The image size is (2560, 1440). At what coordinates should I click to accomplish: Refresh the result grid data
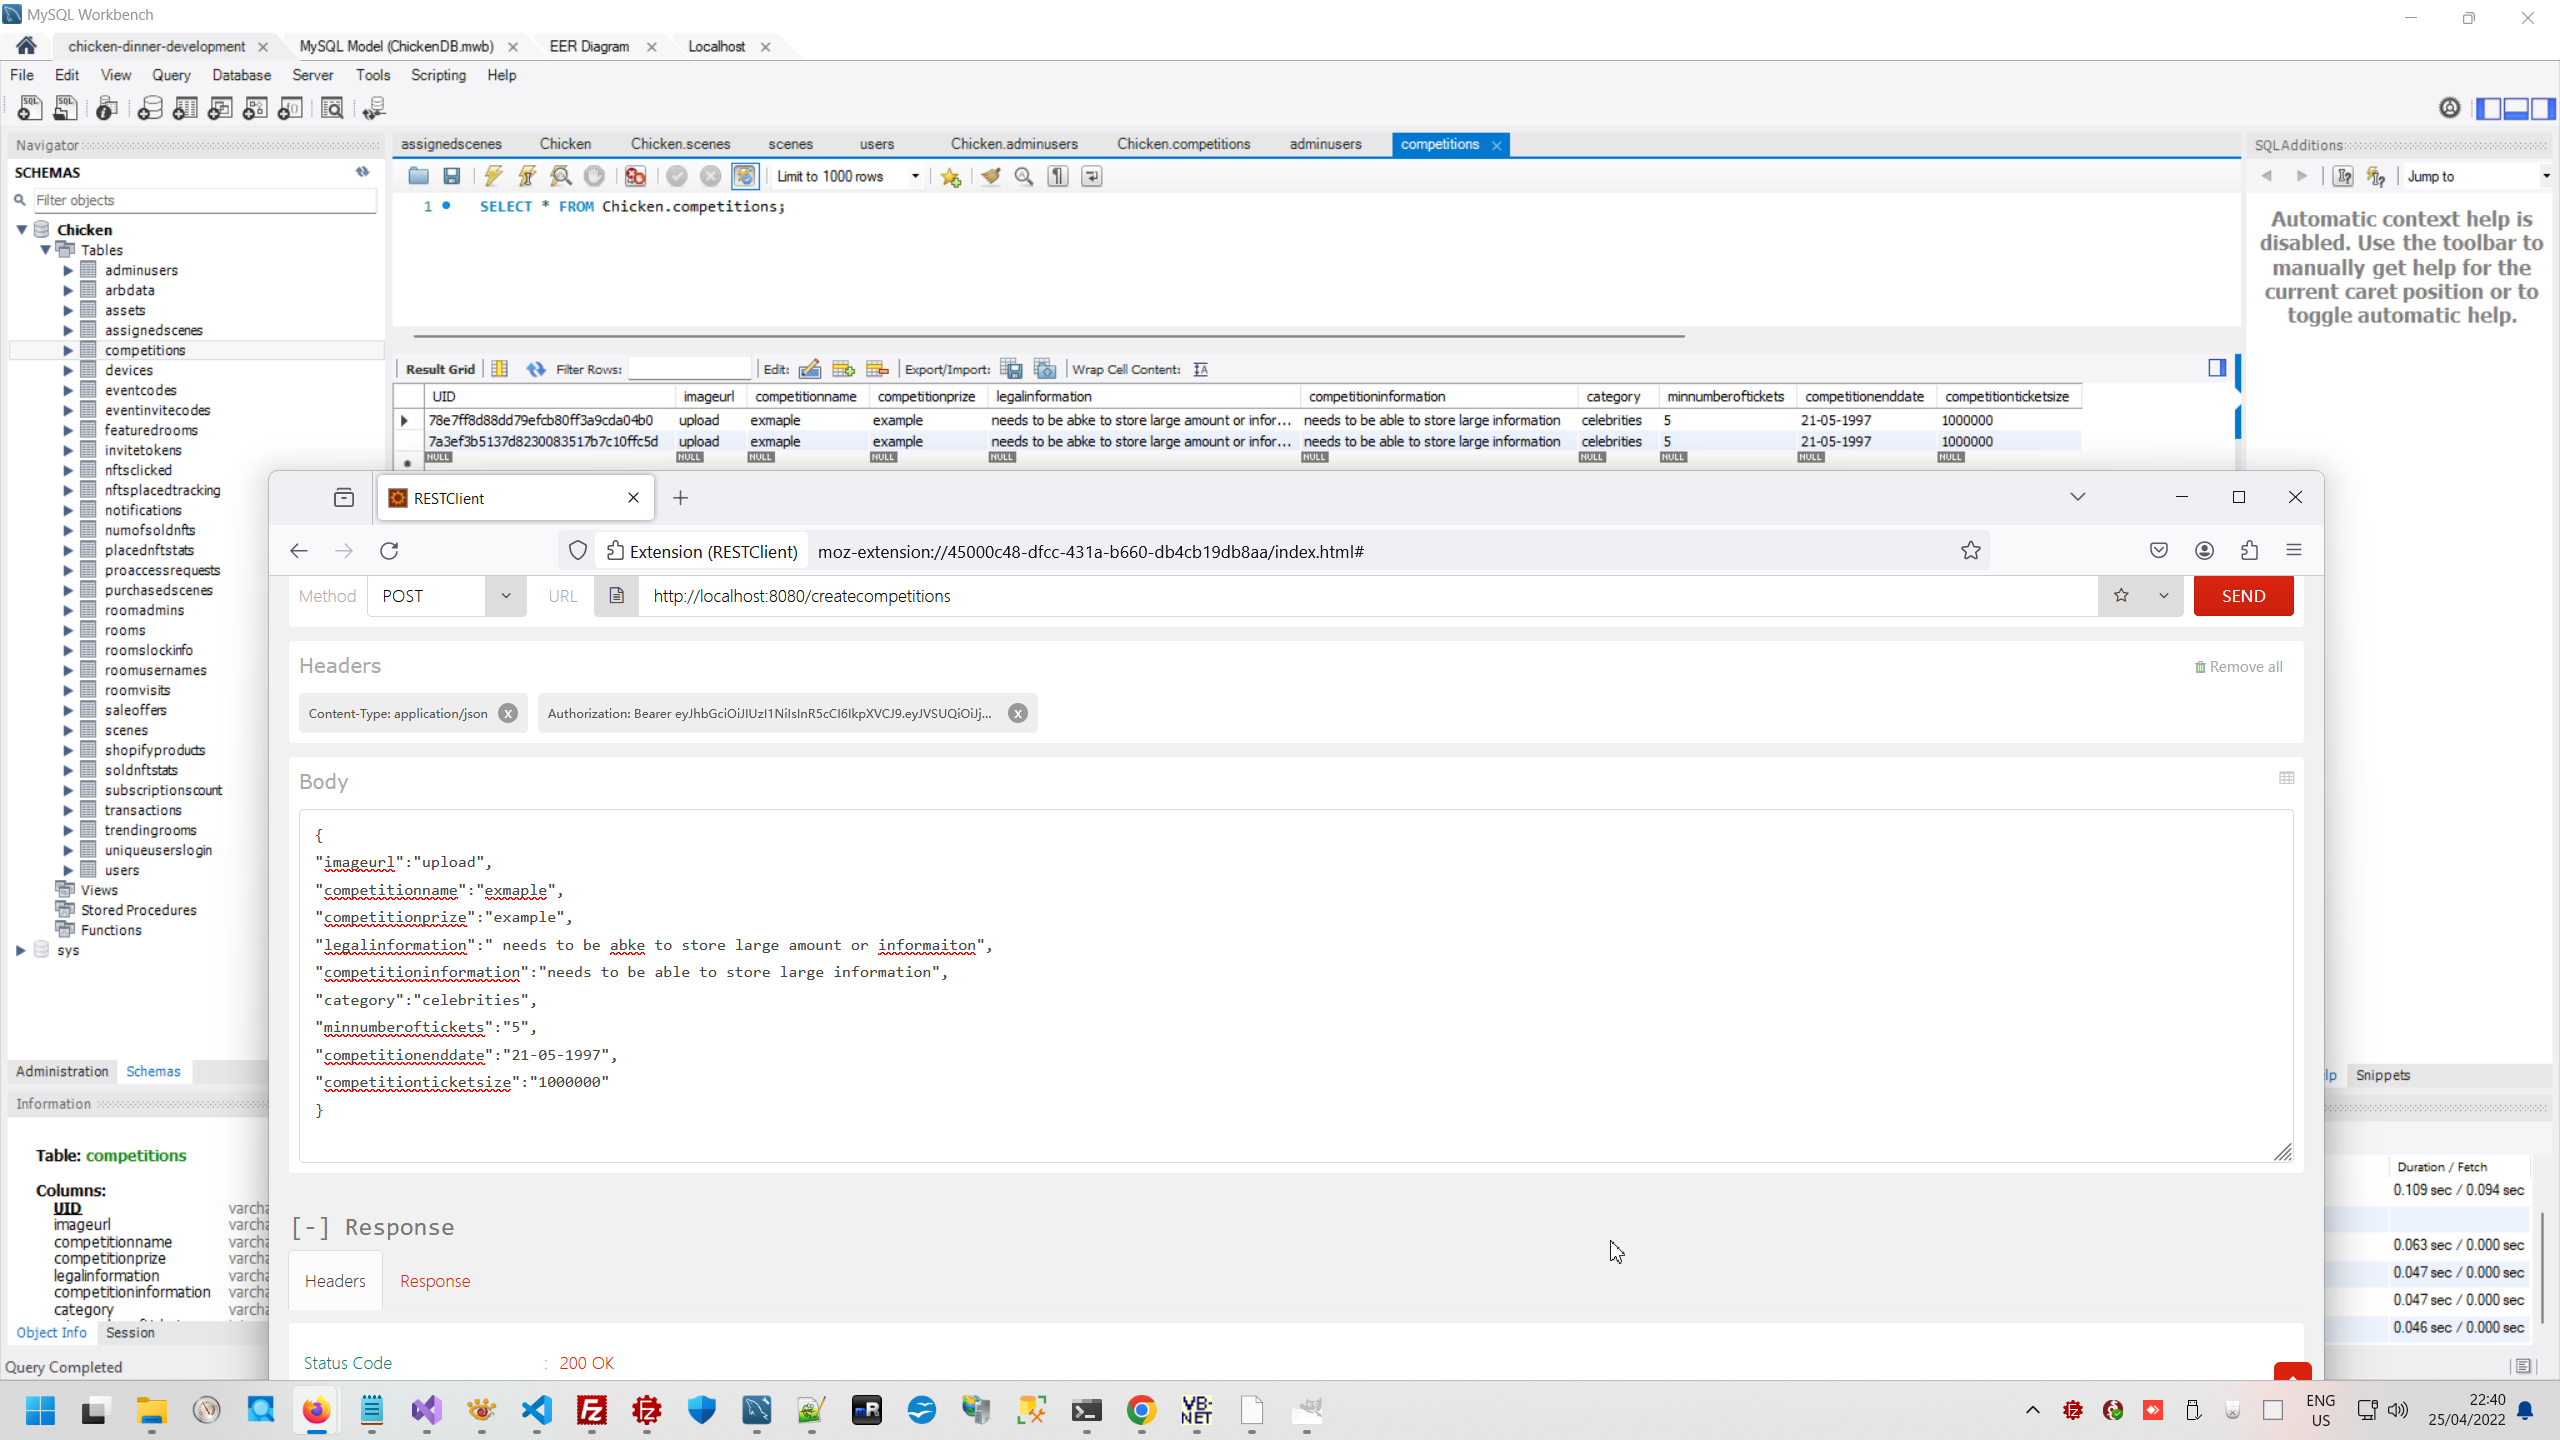(536, 369)
